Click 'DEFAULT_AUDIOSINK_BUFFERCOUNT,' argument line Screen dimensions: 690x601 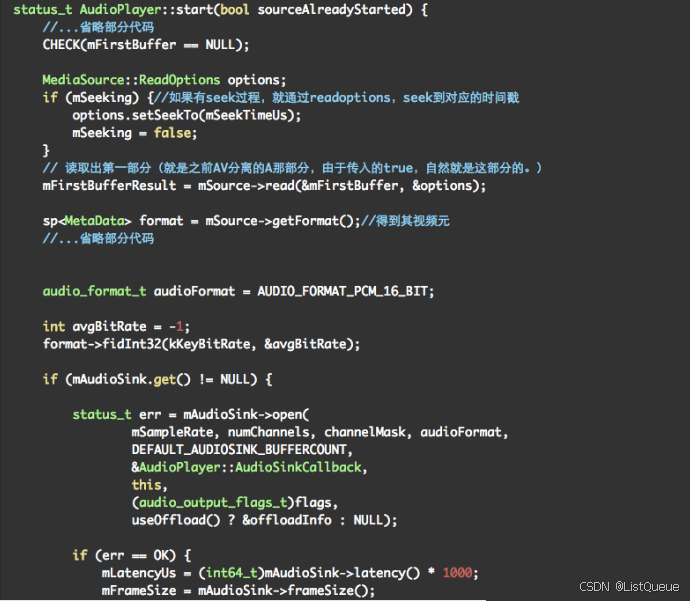tap(242, 450)
